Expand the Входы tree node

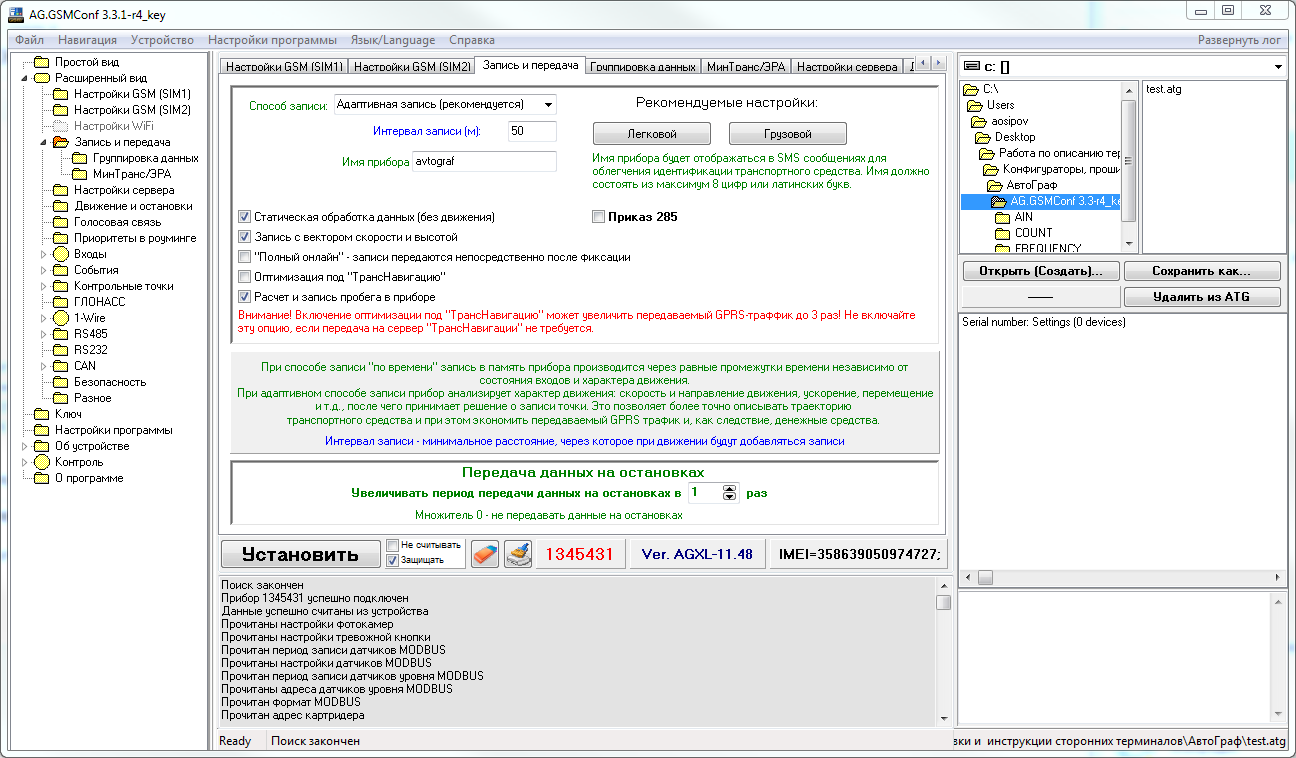pos(43,254)
